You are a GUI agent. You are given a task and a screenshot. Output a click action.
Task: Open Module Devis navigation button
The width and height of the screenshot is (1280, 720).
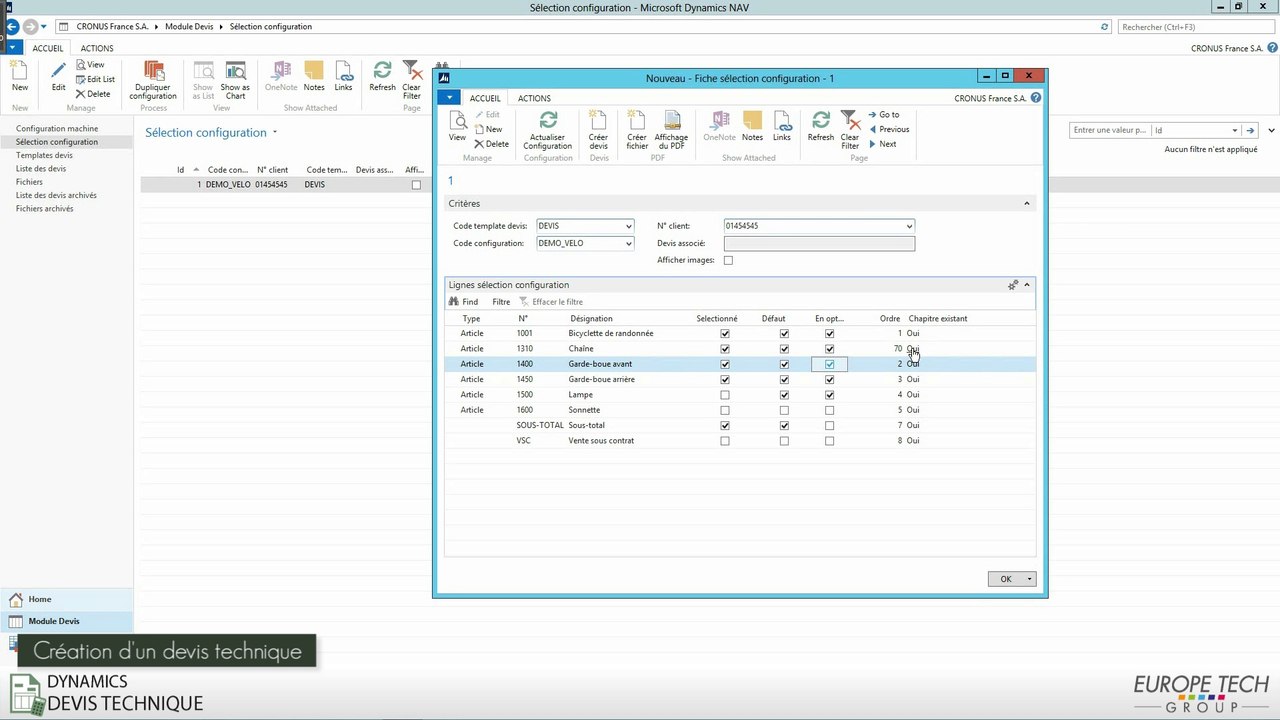66,621
